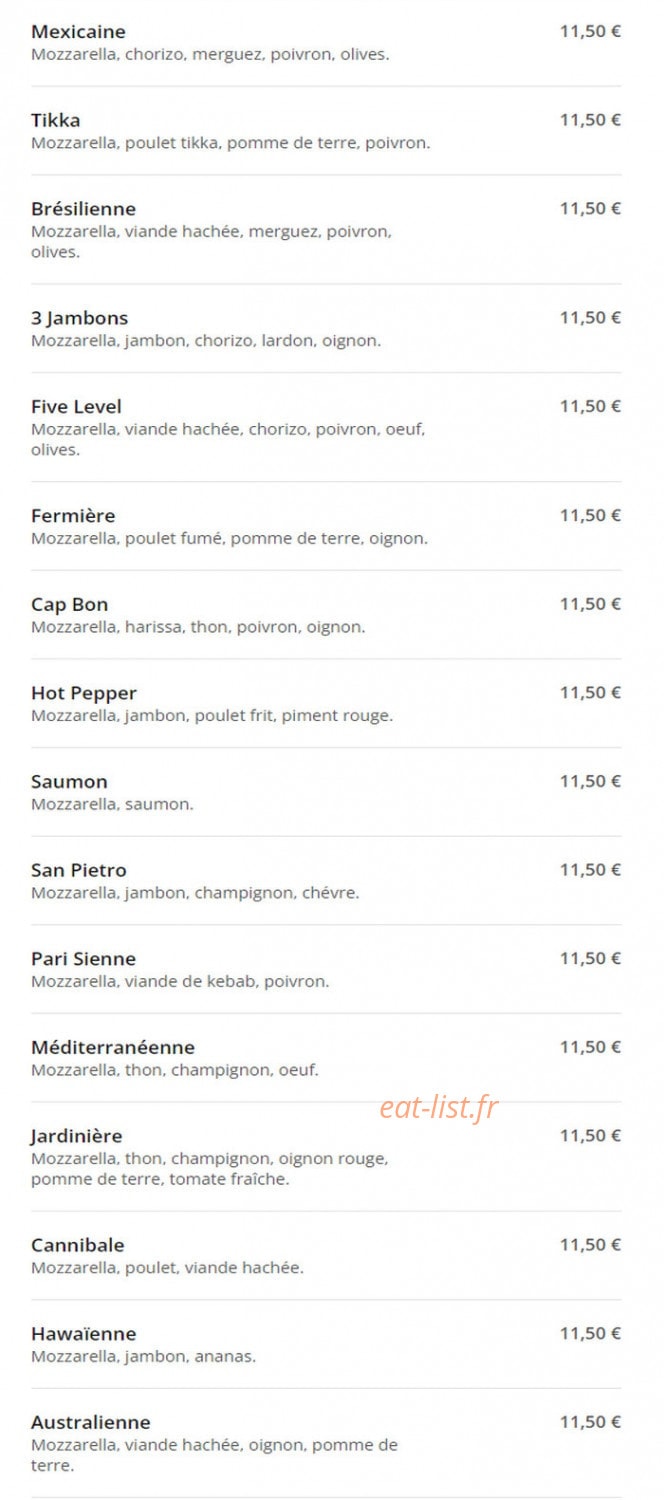Image resolution: width=664 pixels, height=1500 pixels.
Task: Click the Mexicaine ingredients description
Action: 210,55
